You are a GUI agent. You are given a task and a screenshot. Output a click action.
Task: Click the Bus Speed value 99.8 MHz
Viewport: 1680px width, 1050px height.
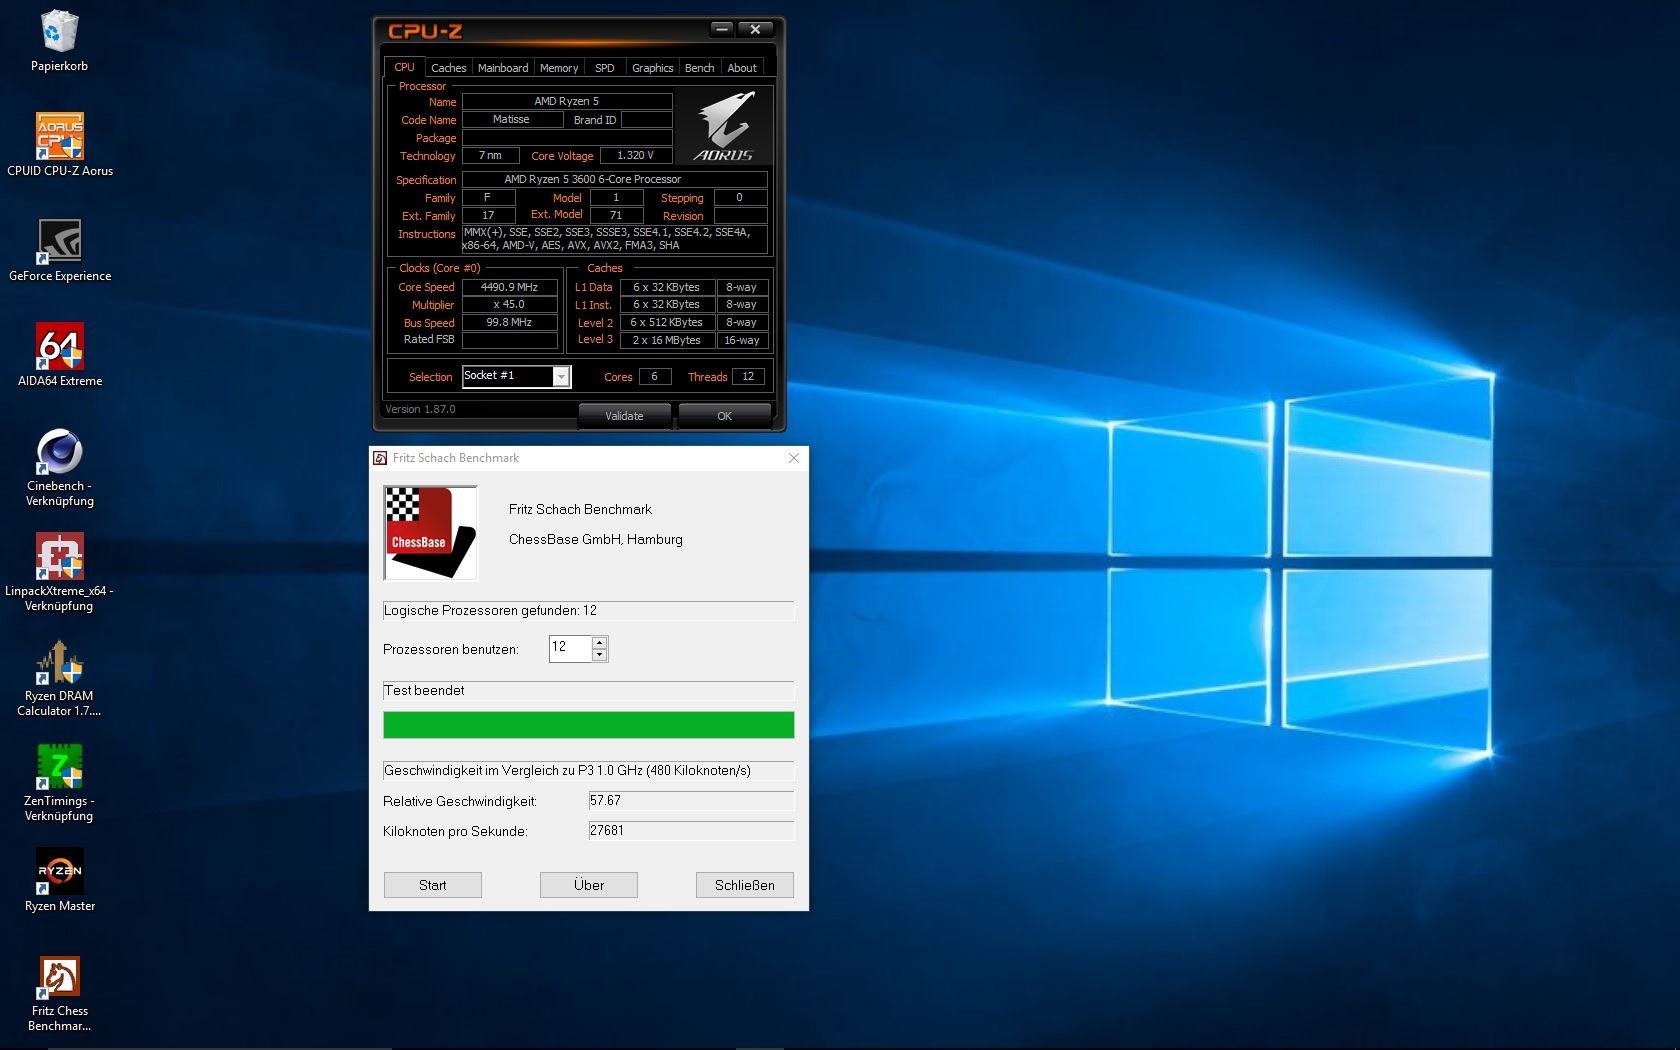point(509,322)
